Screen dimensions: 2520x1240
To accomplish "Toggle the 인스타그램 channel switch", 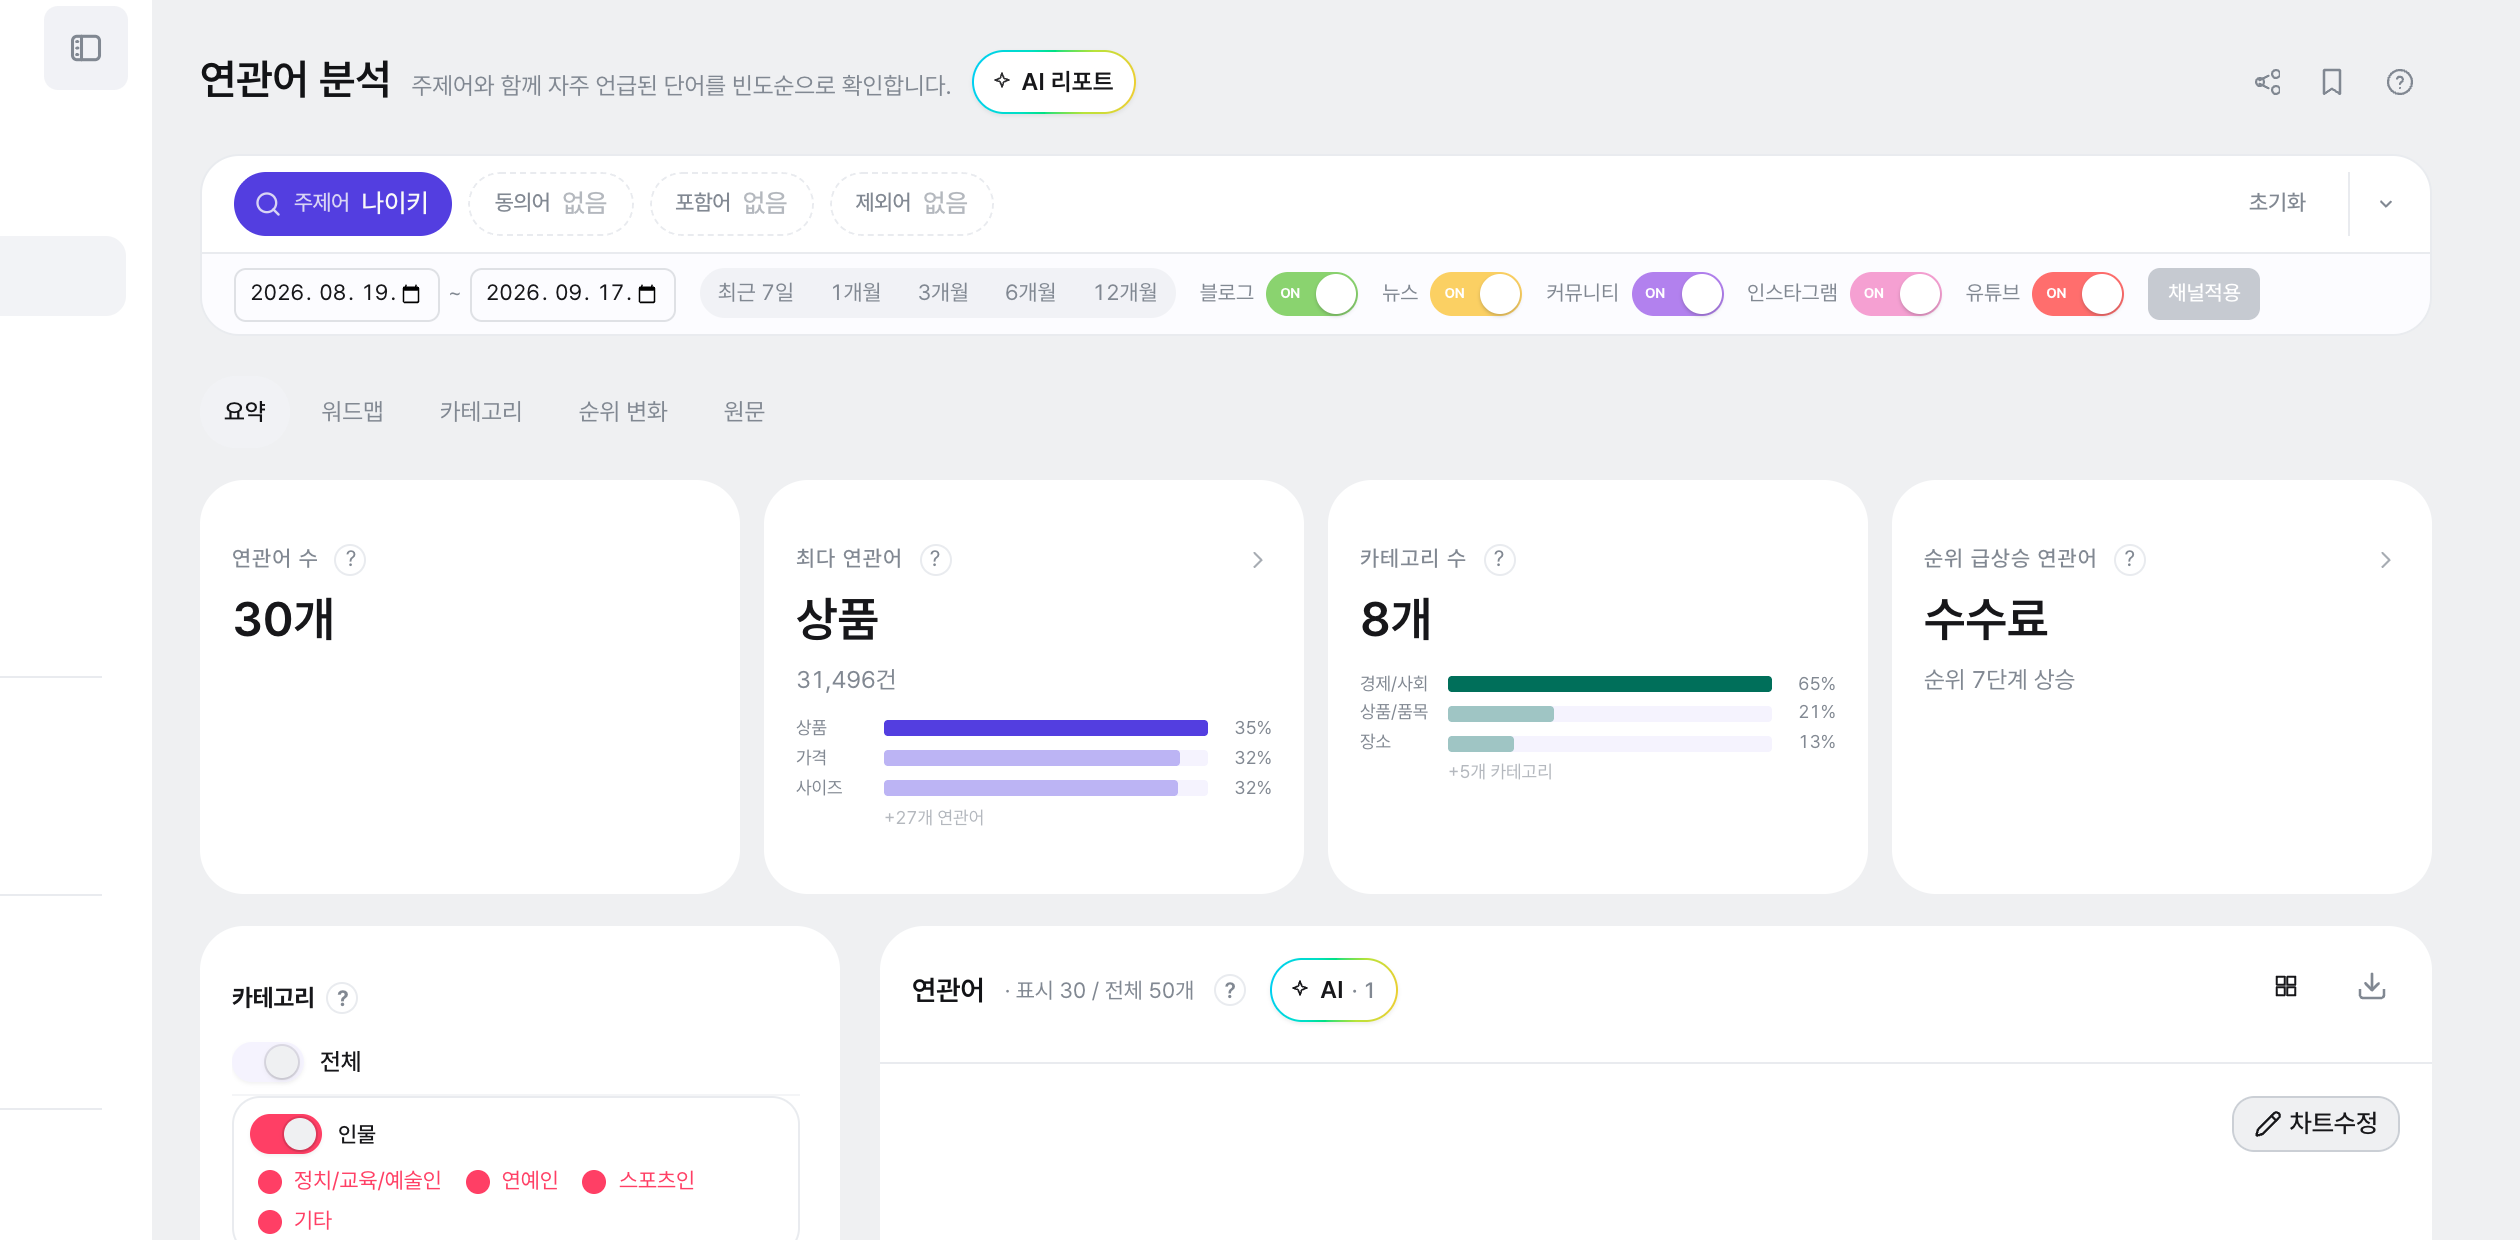I will (x=1896, y=294).
